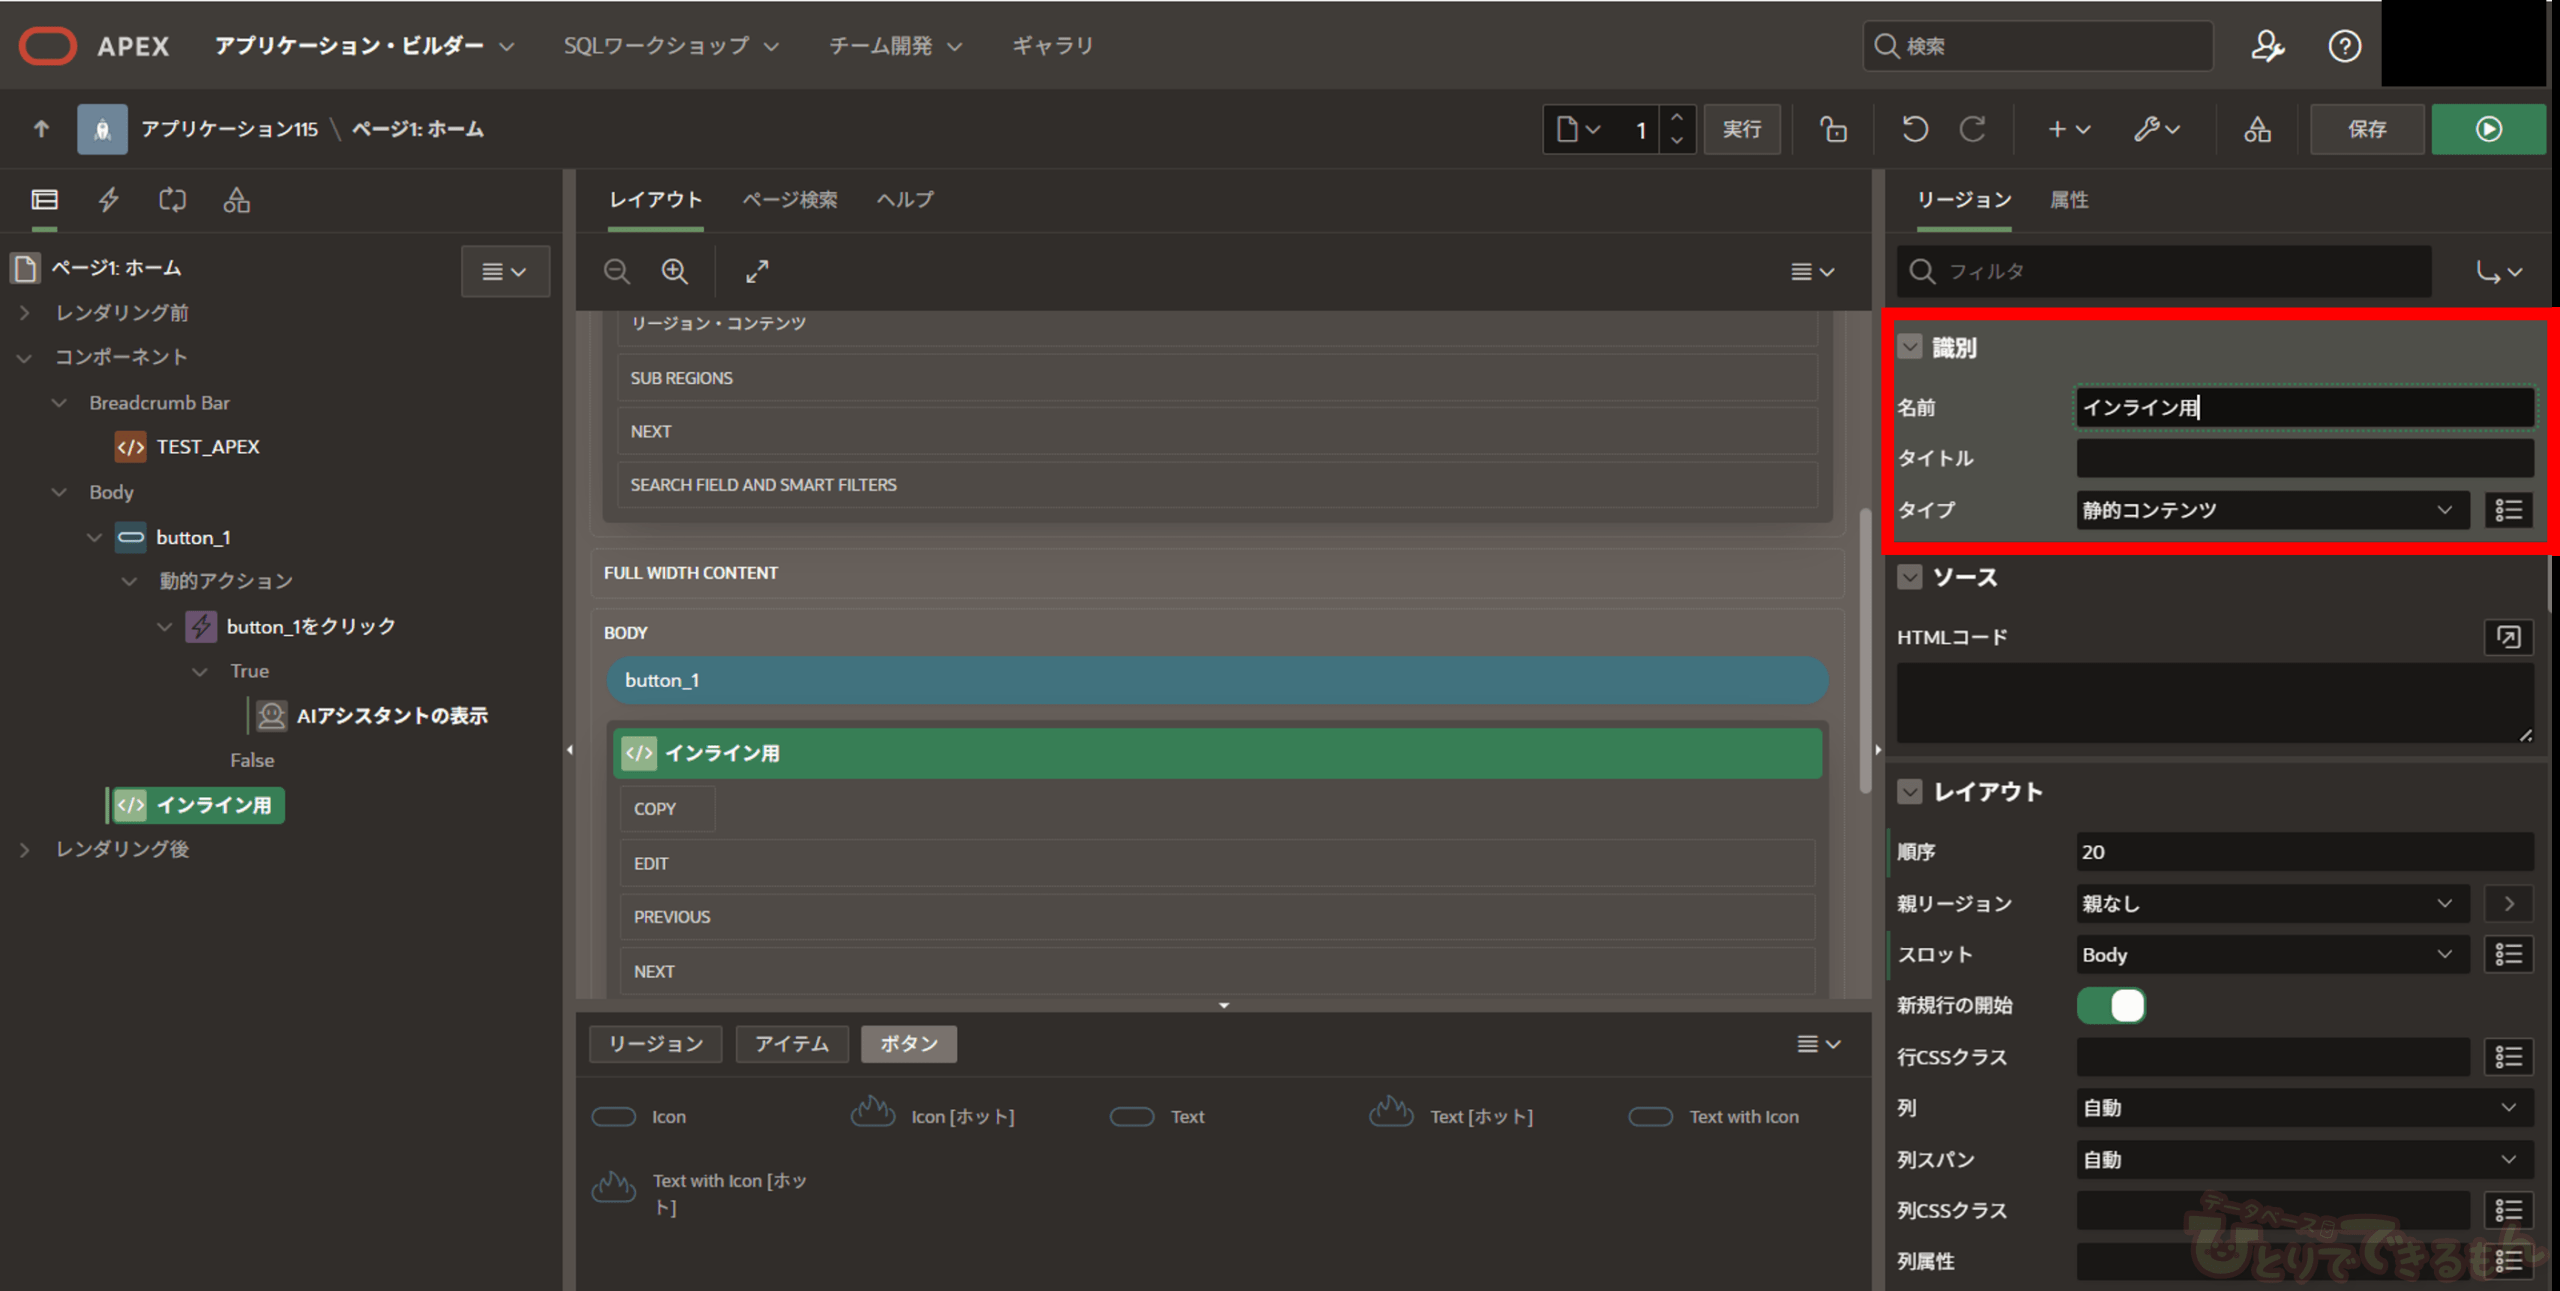Image resolution: width=2560 pixels, height=1291 pixels.
Task: Open the help question mark icon
Action: 2343,46
